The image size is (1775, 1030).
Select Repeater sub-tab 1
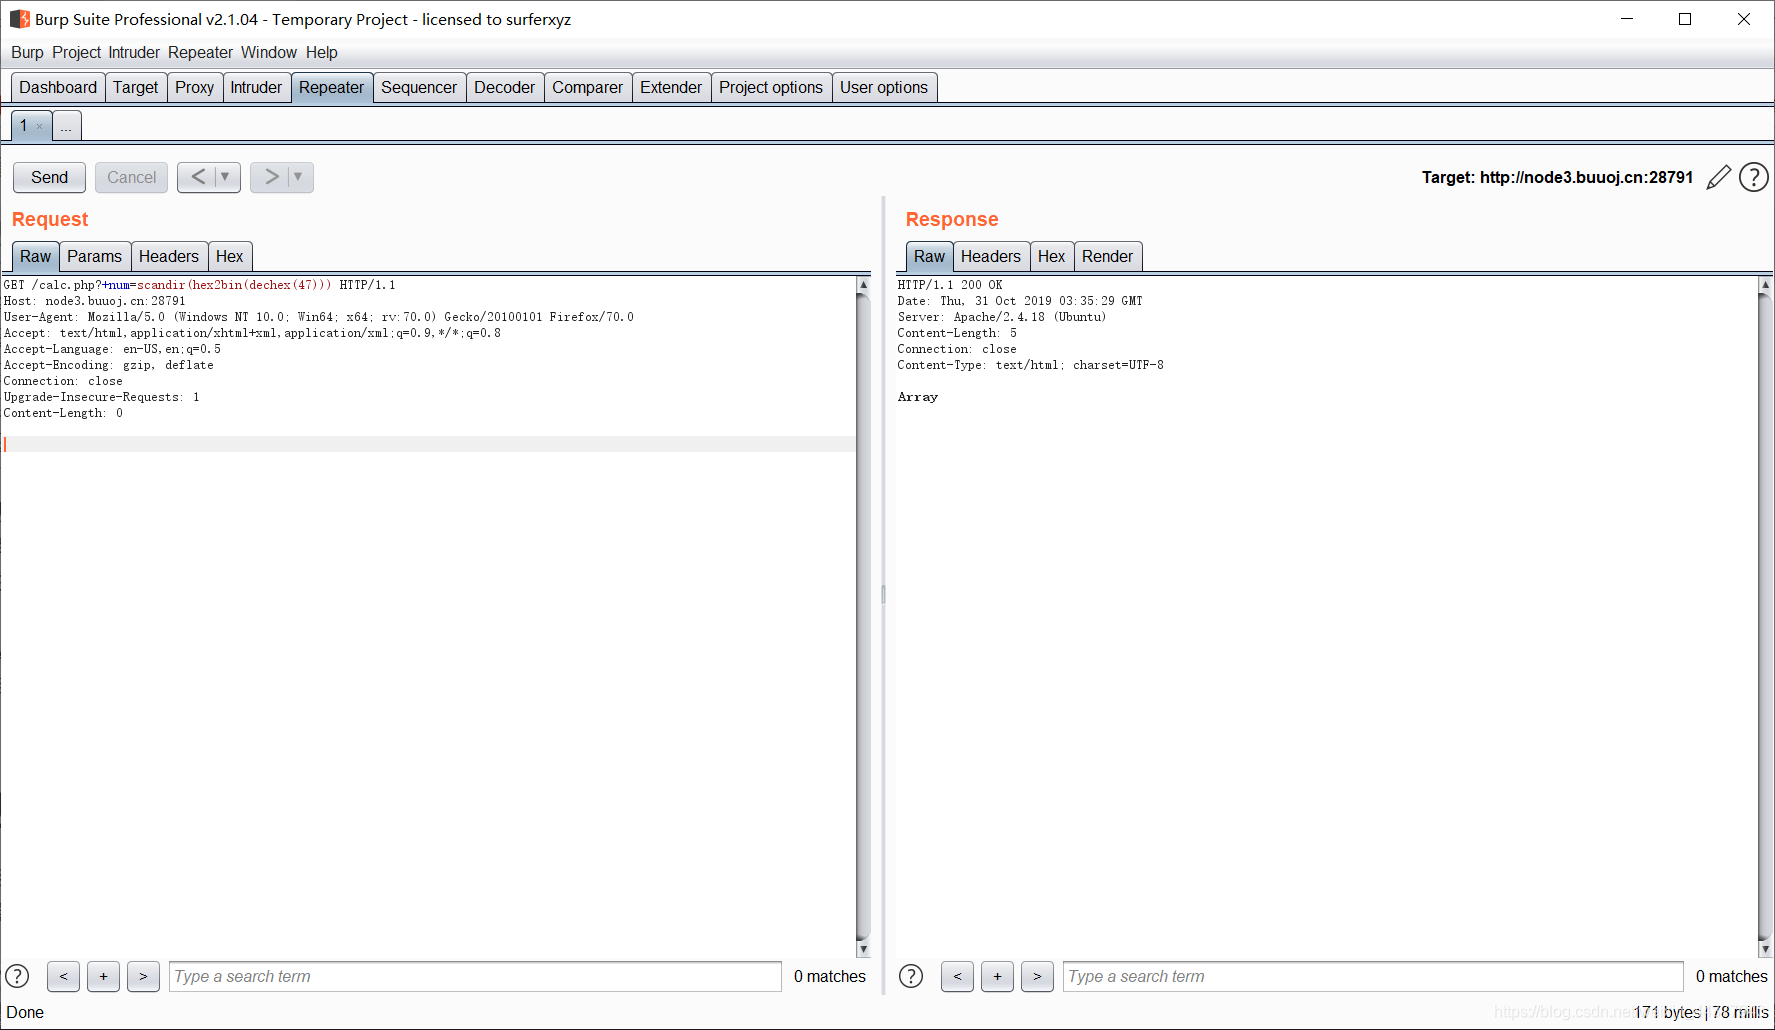coord(23,126)
